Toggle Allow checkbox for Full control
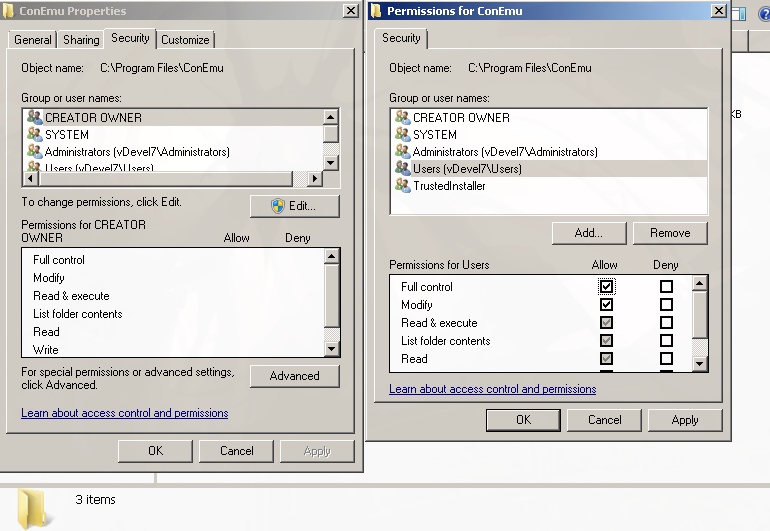This screenshot has width=770, height=531. pos(606,286)
